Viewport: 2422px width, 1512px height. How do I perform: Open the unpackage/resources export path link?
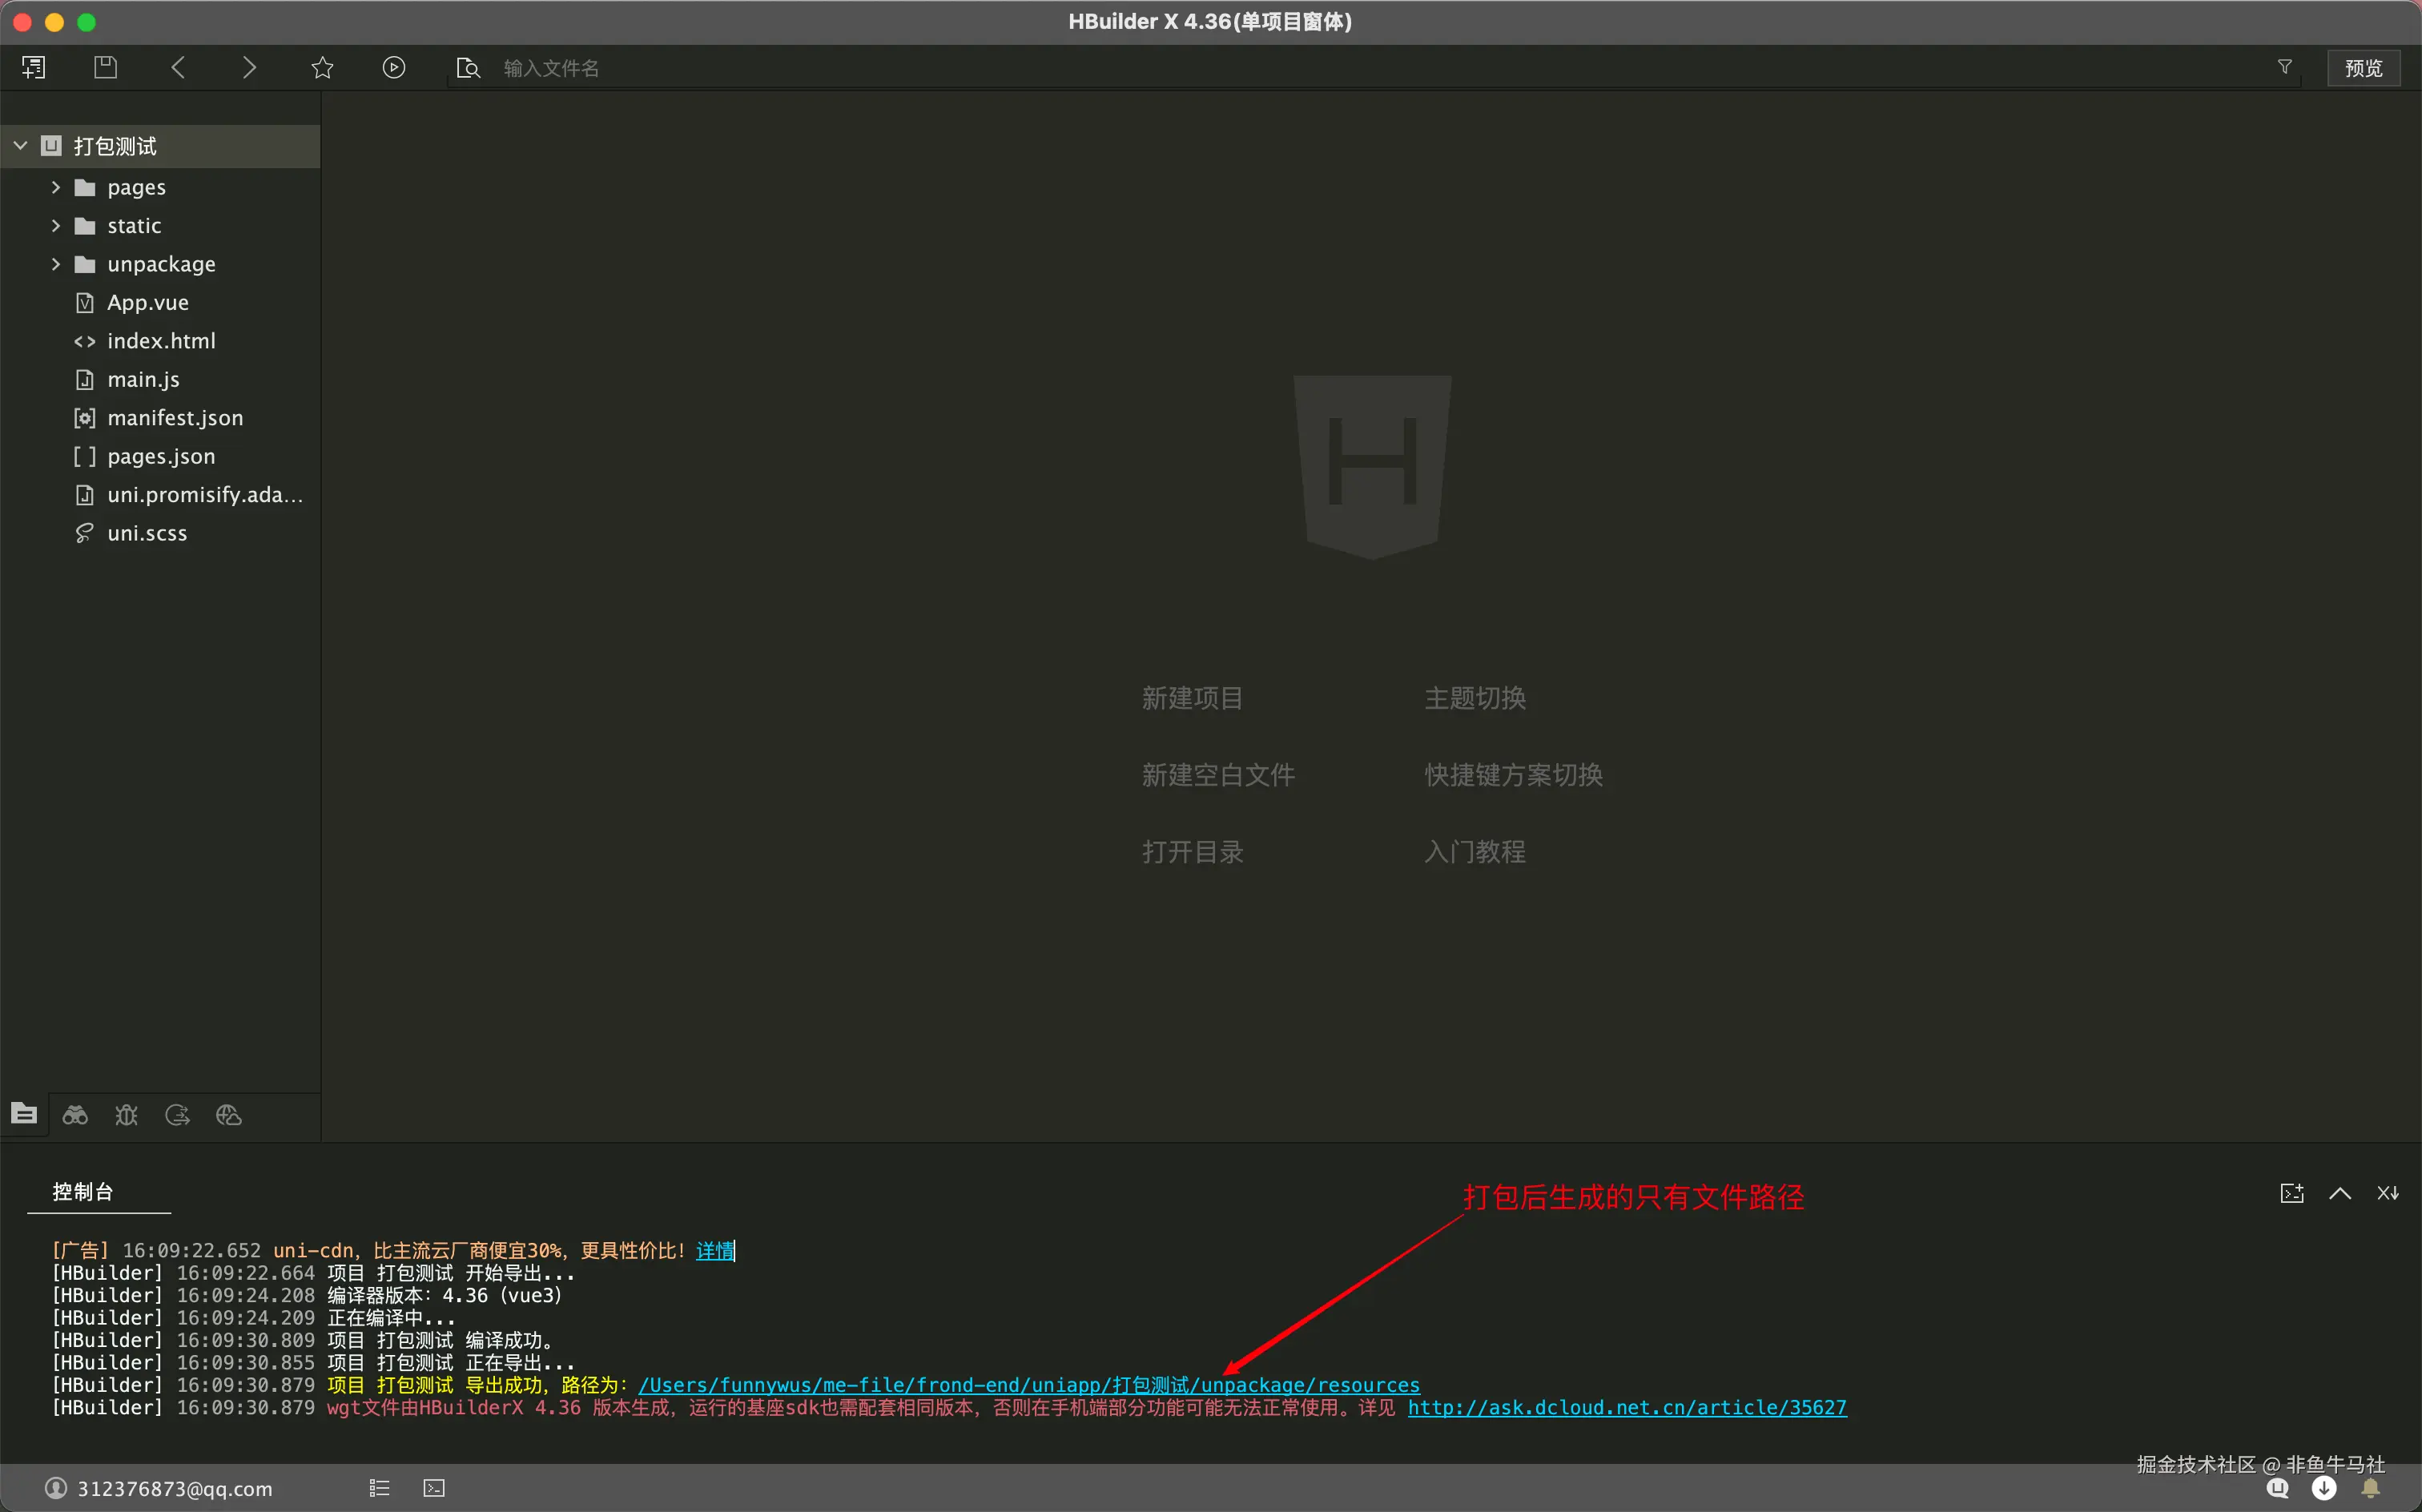pos(1028,1385)
